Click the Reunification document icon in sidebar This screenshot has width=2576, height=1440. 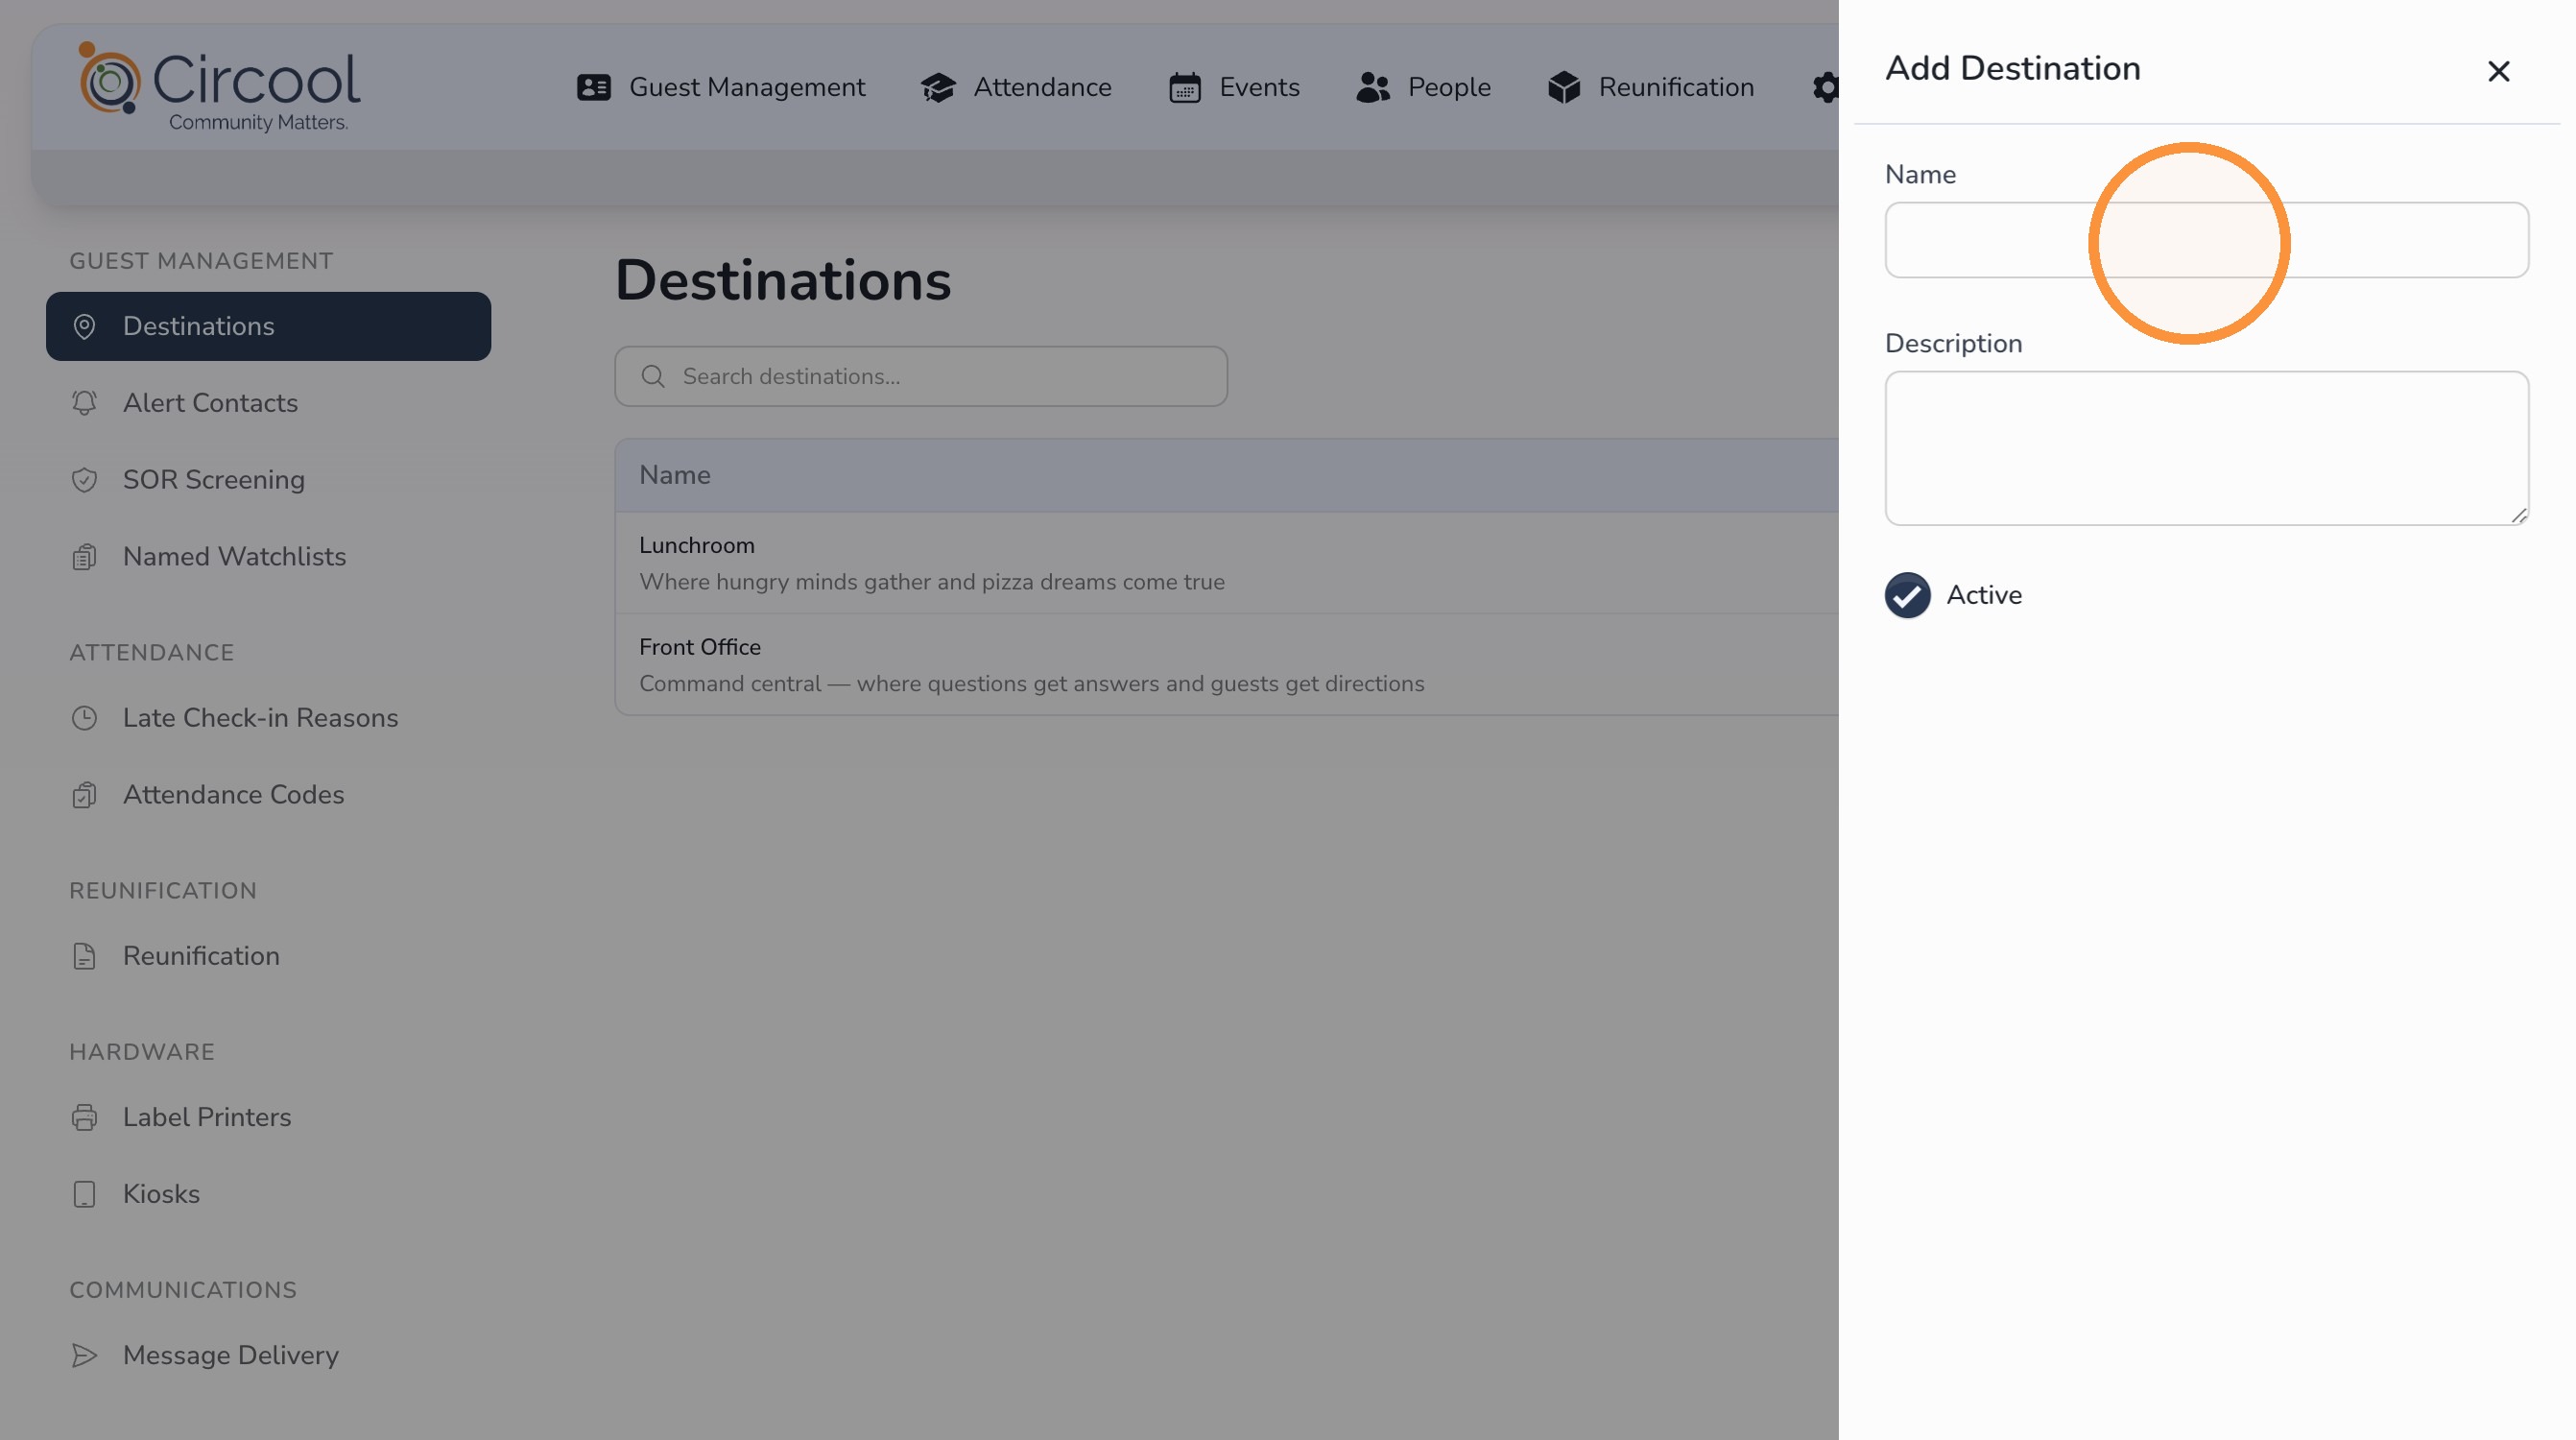pyautogui.click(x=85, y=956)
